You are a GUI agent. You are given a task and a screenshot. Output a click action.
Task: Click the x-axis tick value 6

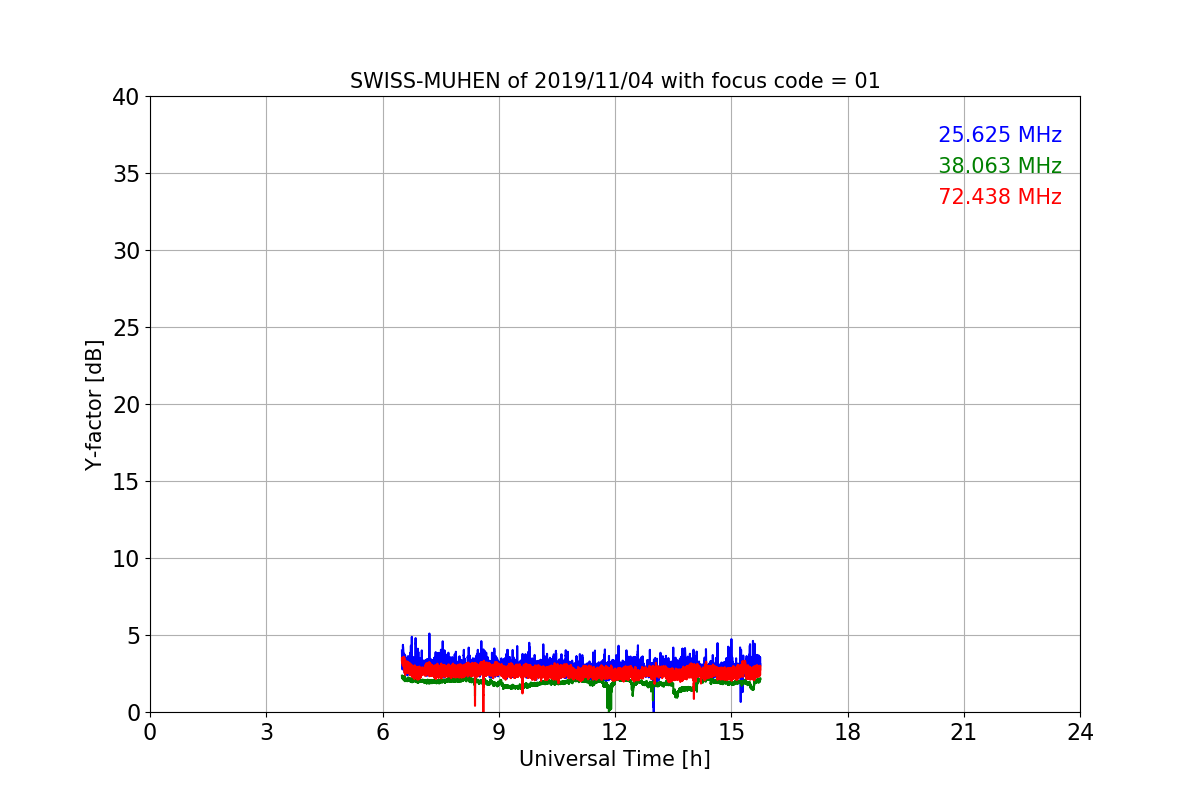click(382, 732)
